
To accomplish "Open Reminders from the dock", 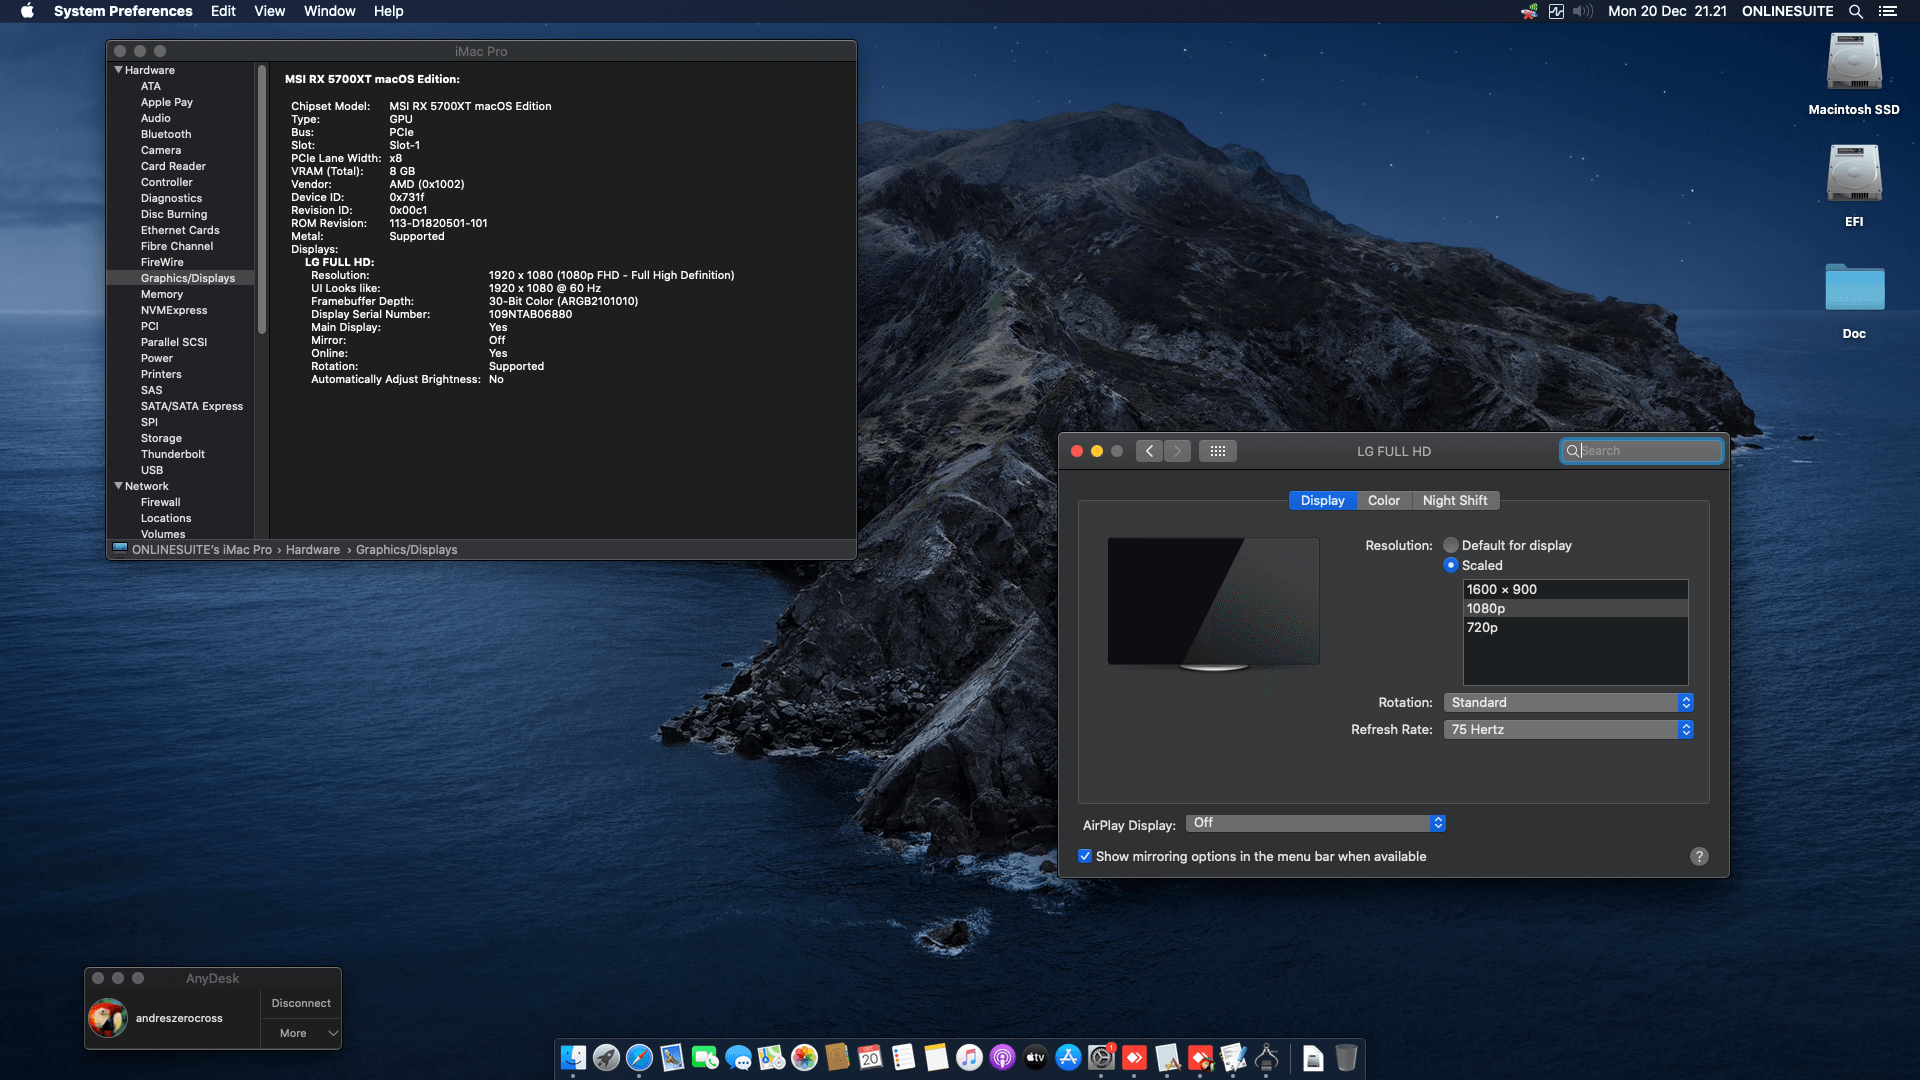I will coord(903,1057).
